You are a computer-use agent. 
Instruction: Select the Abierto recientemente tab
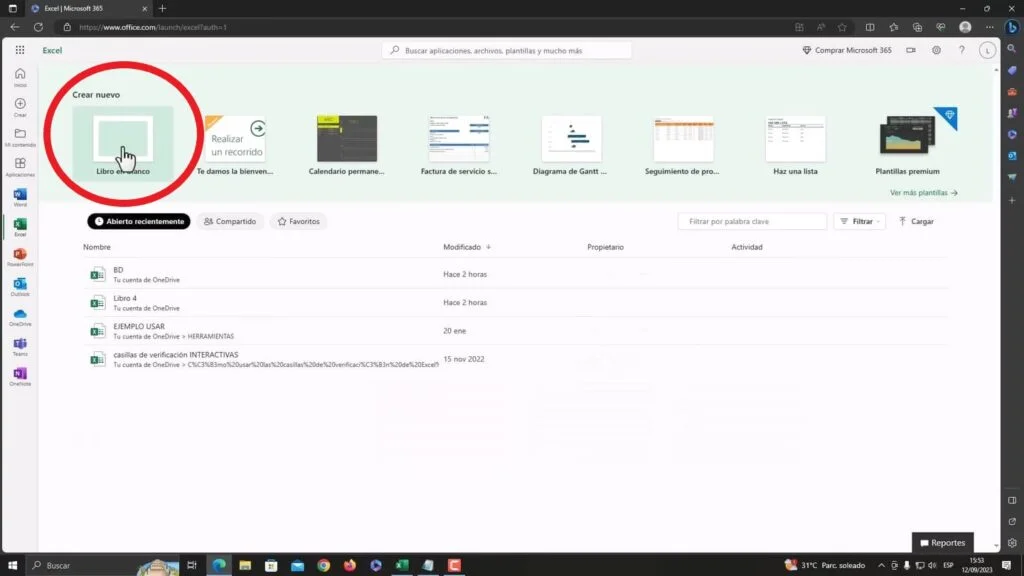coord(139,221)
